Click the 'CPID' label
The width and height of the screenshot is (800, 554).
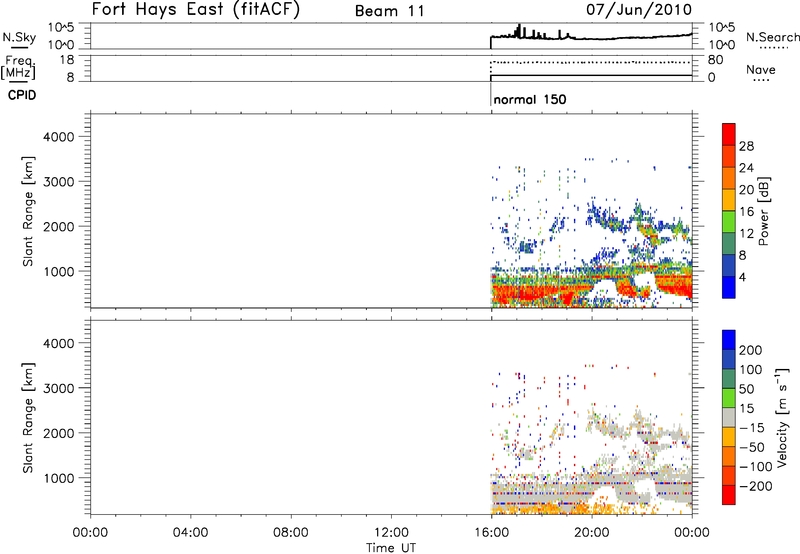click(22, 95)
